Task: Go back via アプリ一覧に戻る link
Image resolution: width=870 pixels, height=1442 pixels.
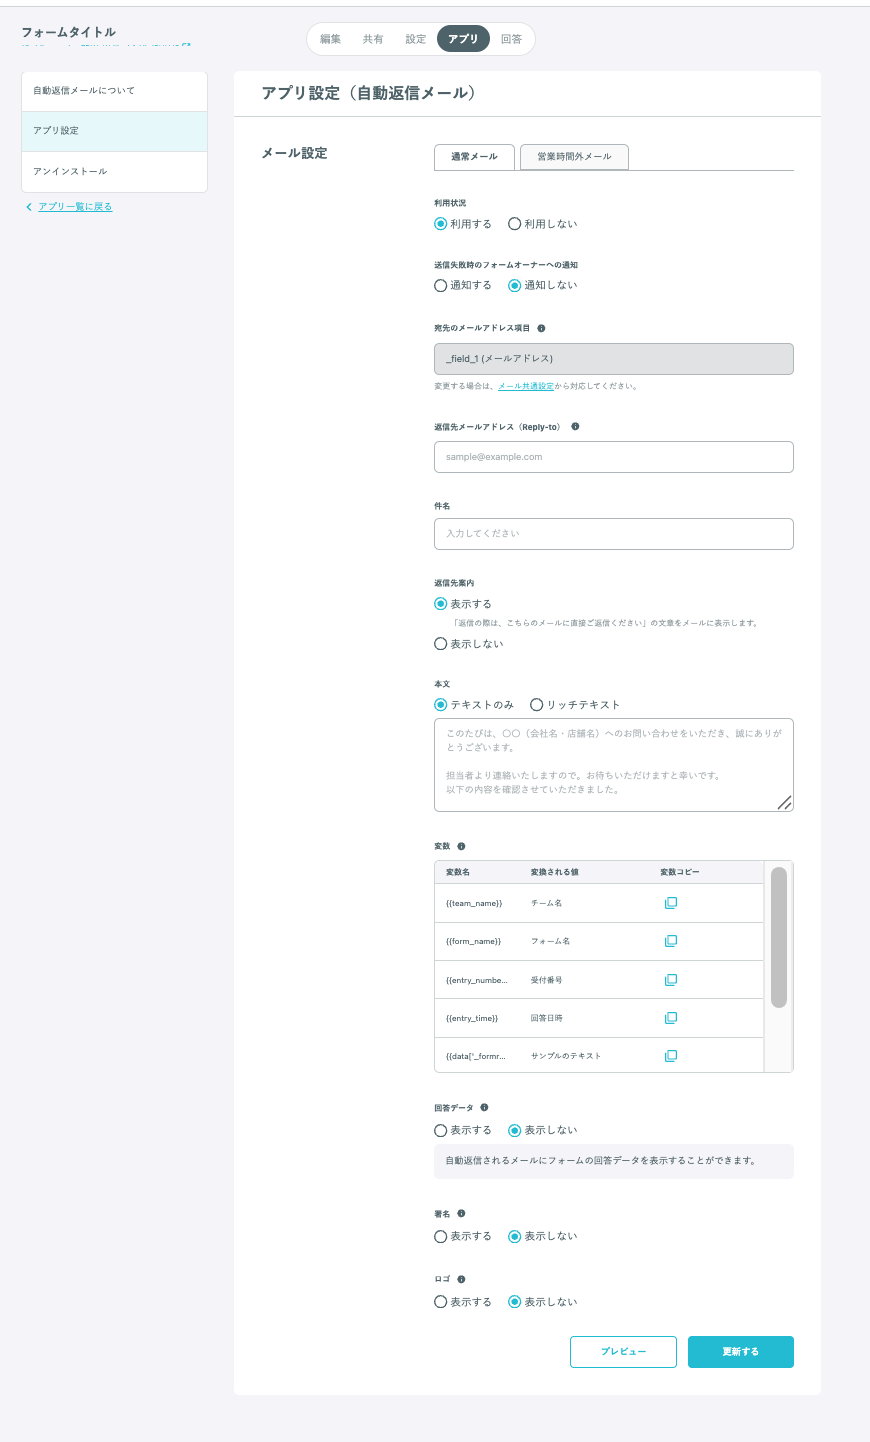Action: click(x=75, y=207)
